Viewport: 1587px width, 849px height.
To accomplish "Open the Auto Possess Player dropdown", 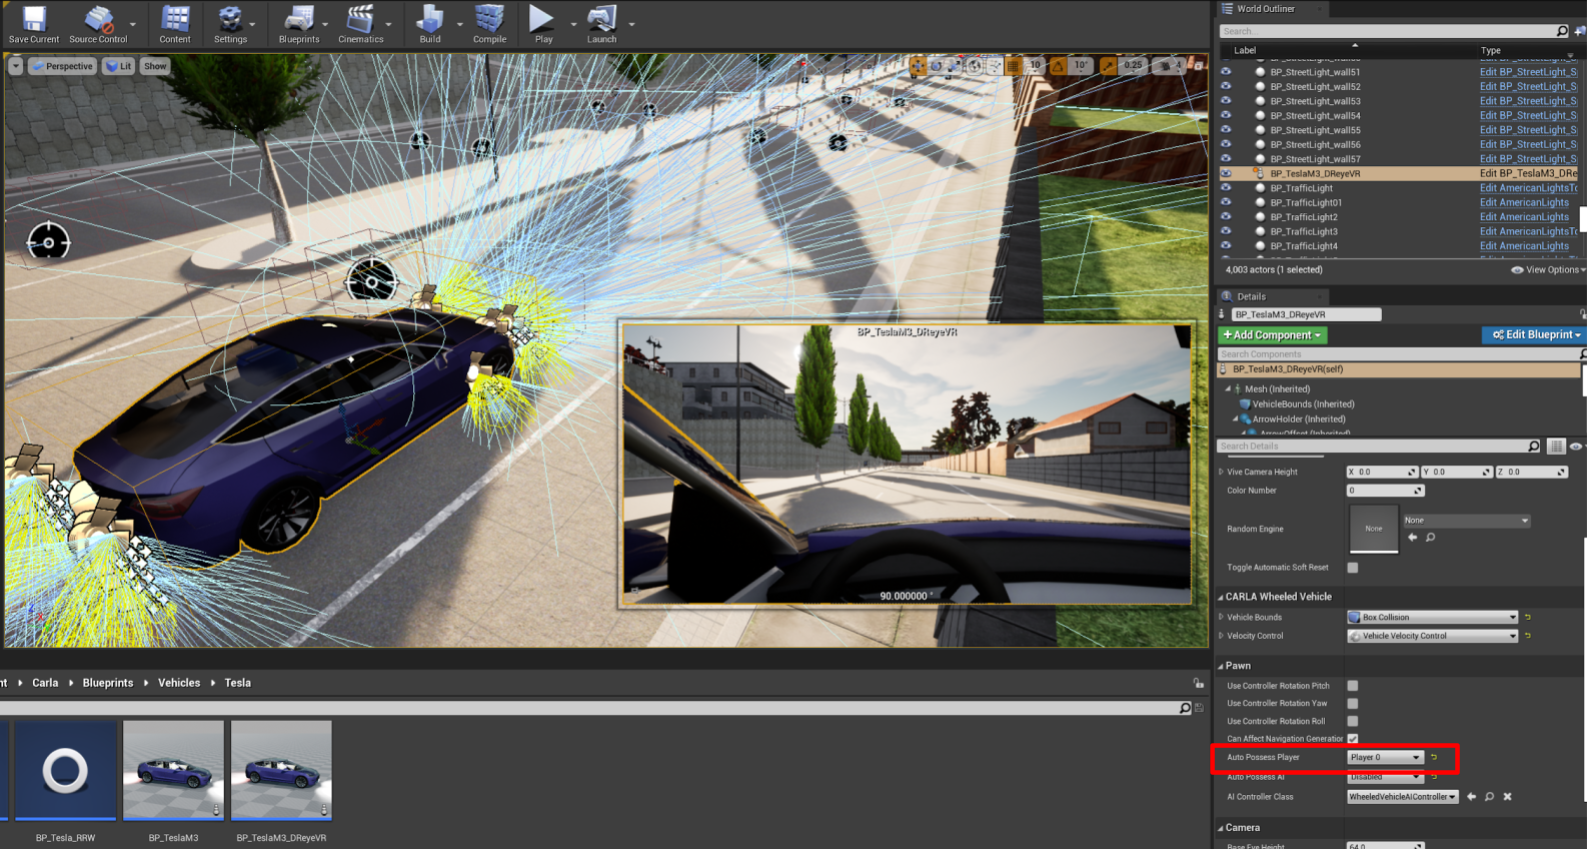I will point(1385,757).
